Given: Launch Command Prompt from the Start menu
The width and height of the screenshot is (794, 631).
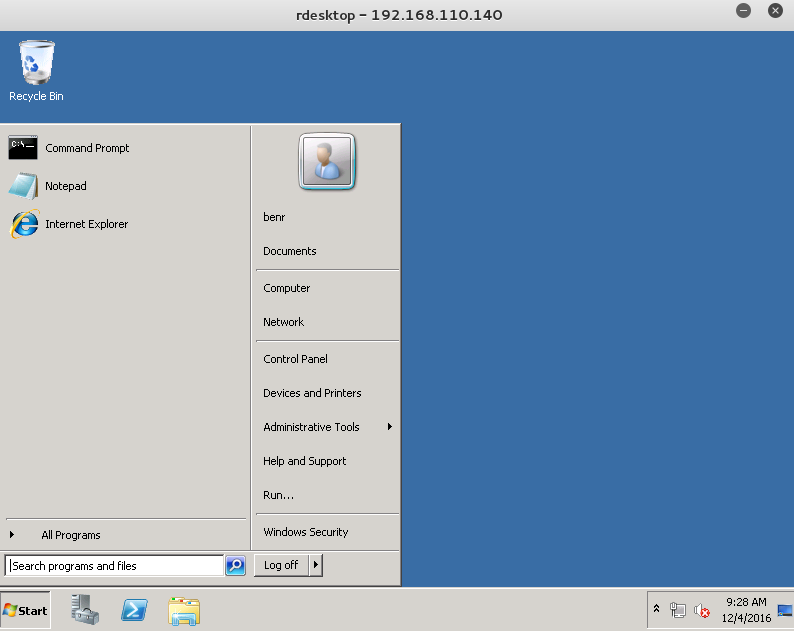Looking at the screenshot, I should pyautogui.click(x=87, y=148).
